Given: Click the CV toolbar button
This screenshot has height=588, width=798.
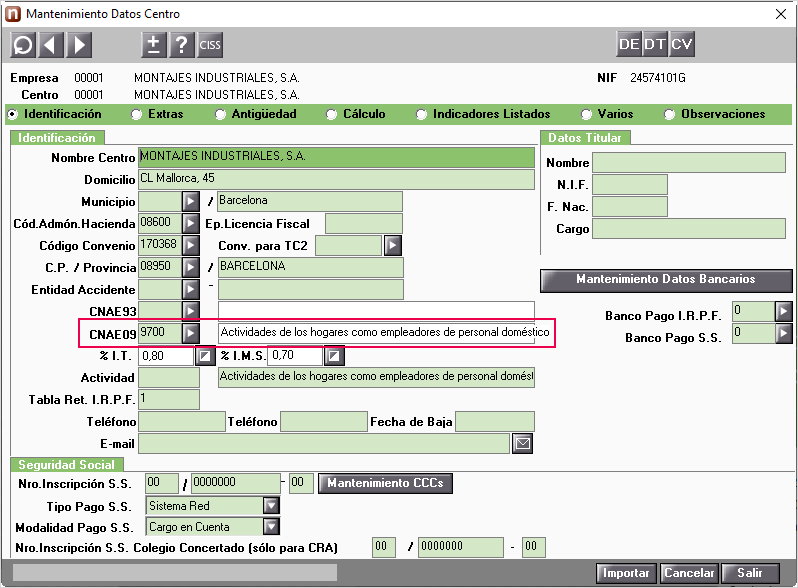Looking at the screenshot, I should coord(681,44).
